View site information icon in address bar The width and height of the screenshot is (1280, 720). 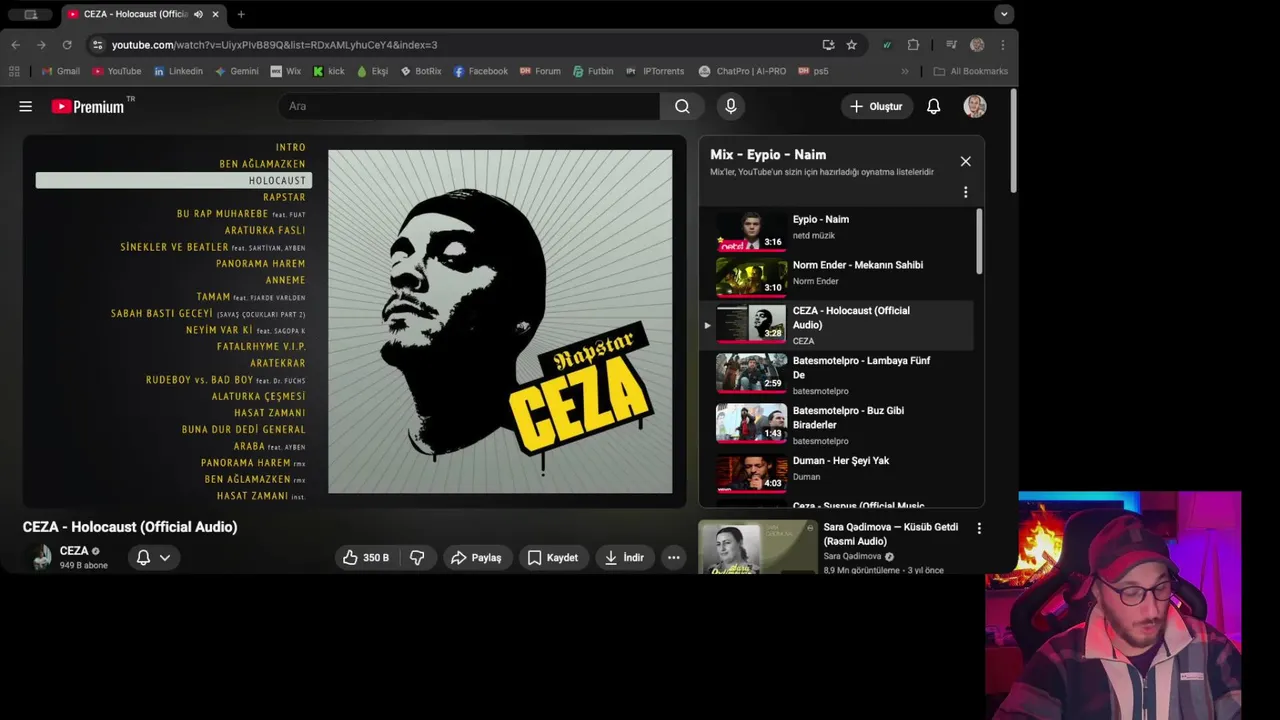(x=97, y=45)
